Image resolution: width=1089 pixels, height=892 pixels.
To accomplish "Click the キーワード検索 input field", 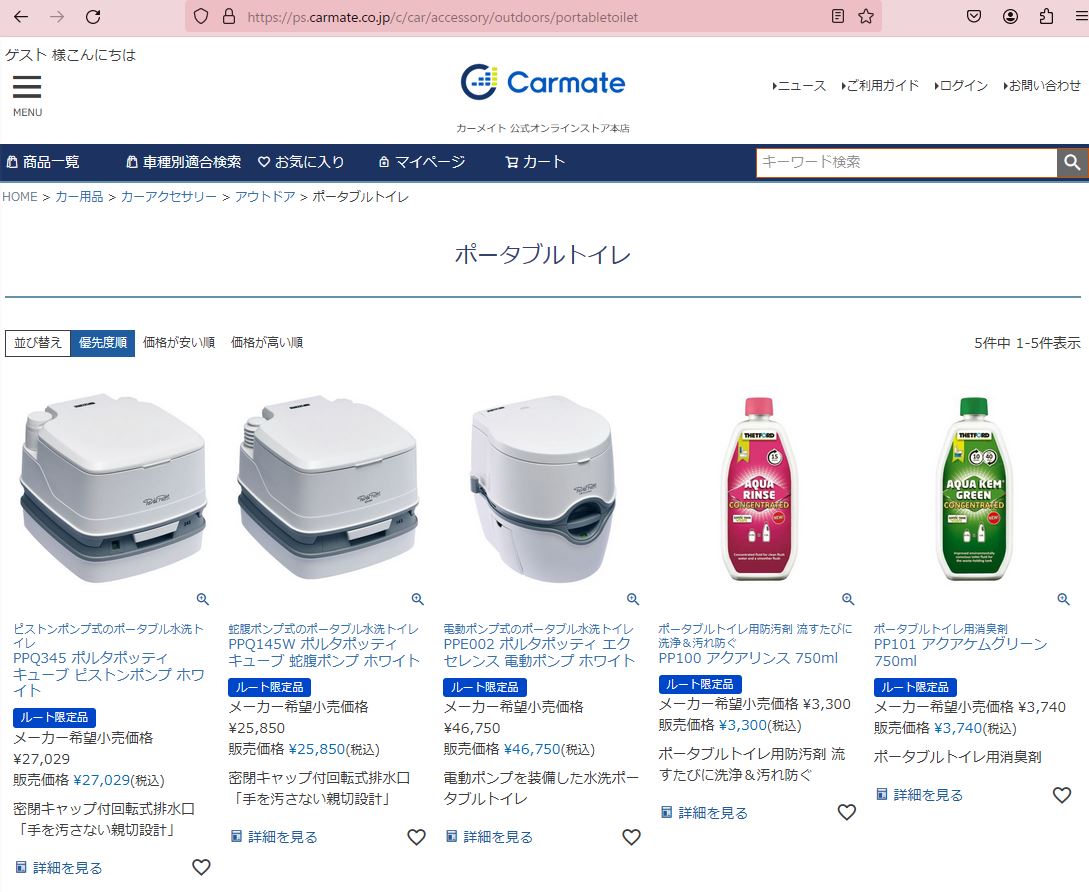I will (x=906, y=163).
